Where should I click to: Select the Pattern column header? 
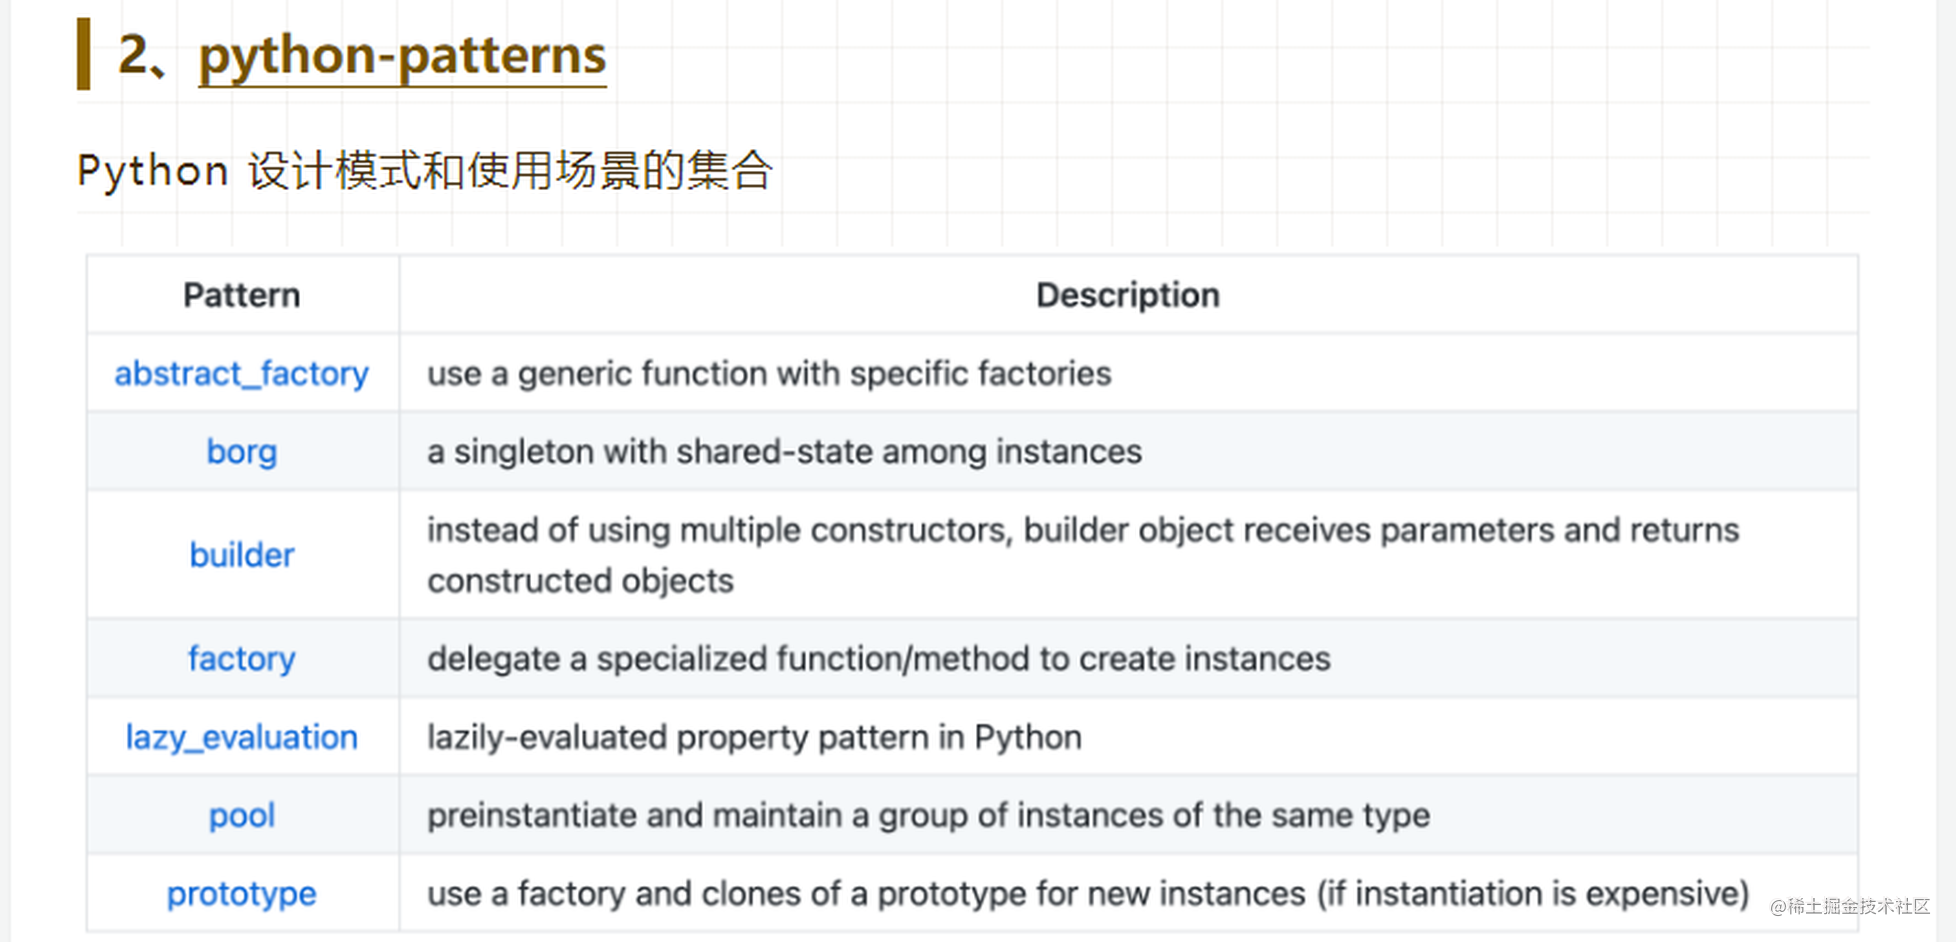click(241, 294)
